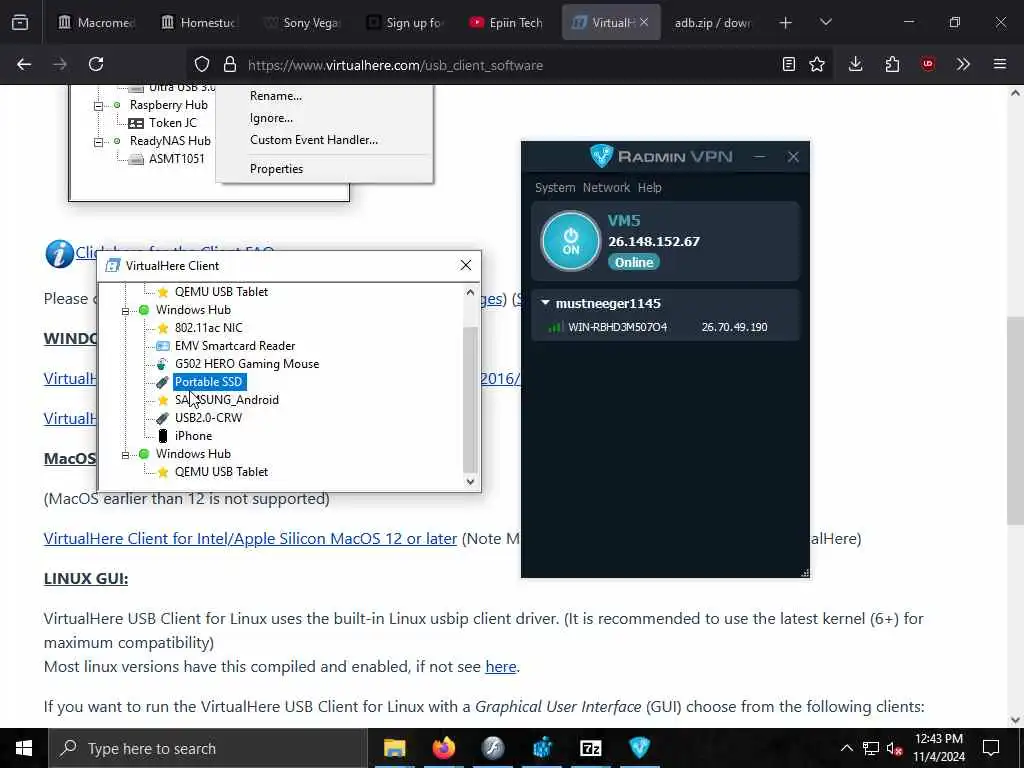Follow the 'here' link about linux versions
1024x768 pixels.
(x=501, y=667)
